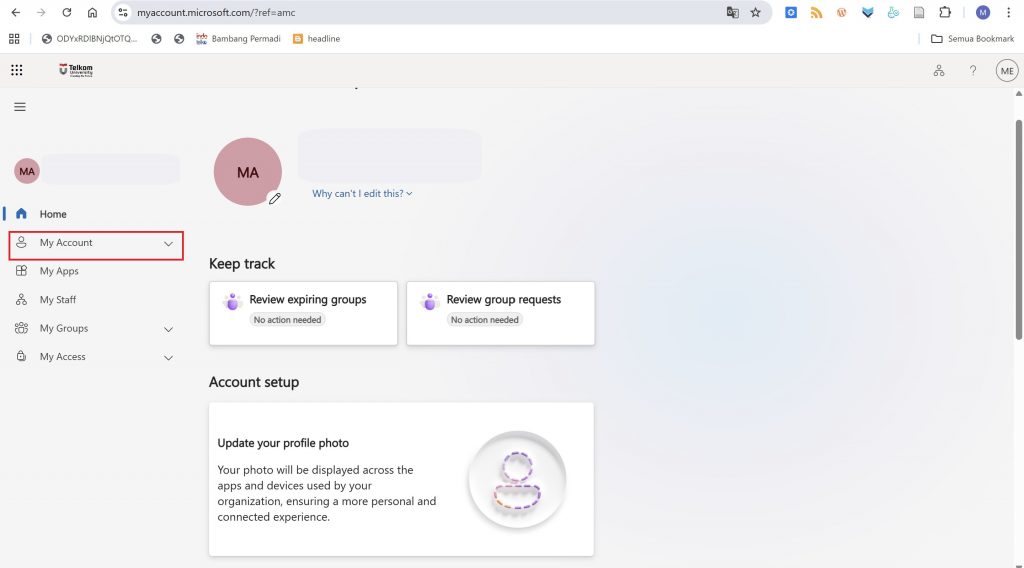
Task: Click the small MA avatar in the sidebar
Action: pos(27,171)
